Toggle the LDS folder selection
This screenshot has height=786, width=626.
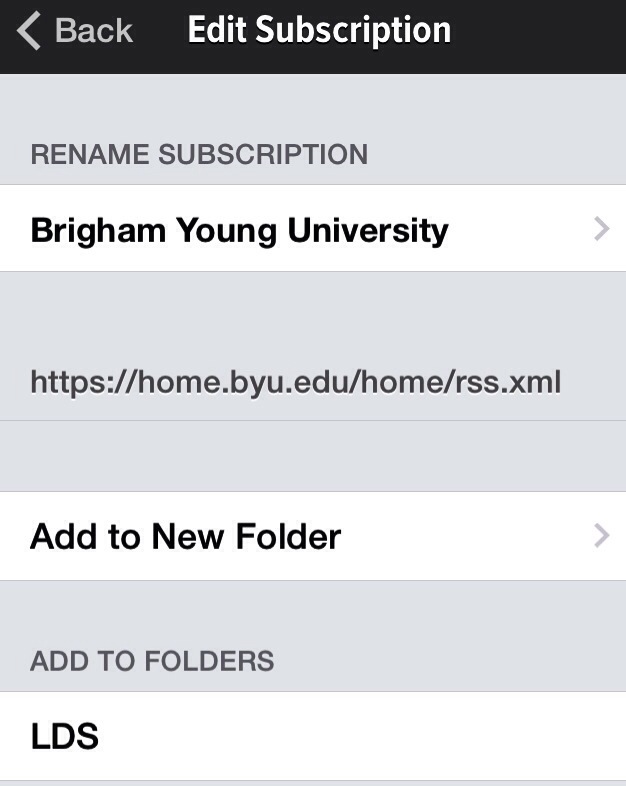[x=313, y=736]
